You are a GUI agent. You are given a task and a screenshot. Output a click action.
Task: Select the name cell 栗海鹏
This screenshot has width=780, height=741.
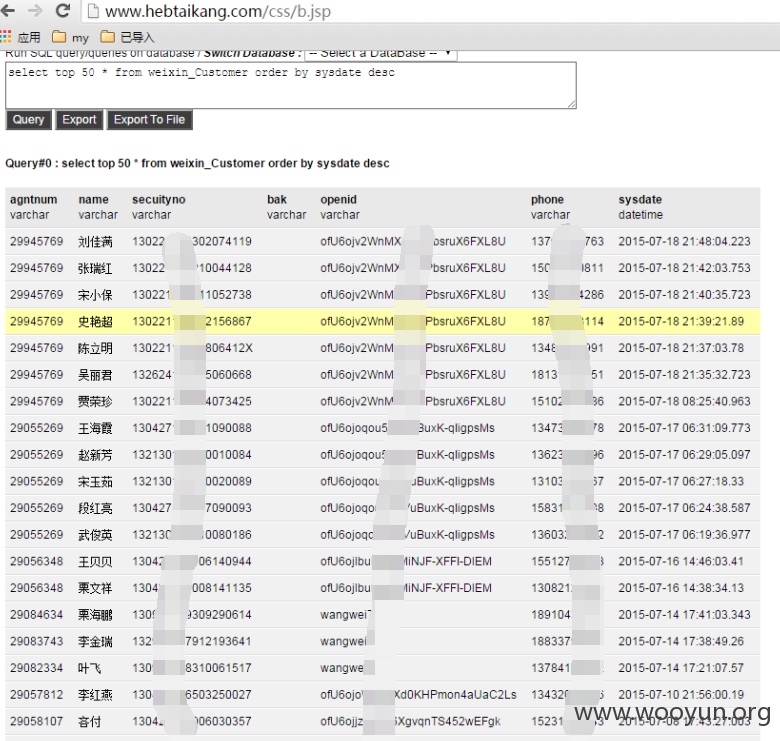(x=95, y=615)
